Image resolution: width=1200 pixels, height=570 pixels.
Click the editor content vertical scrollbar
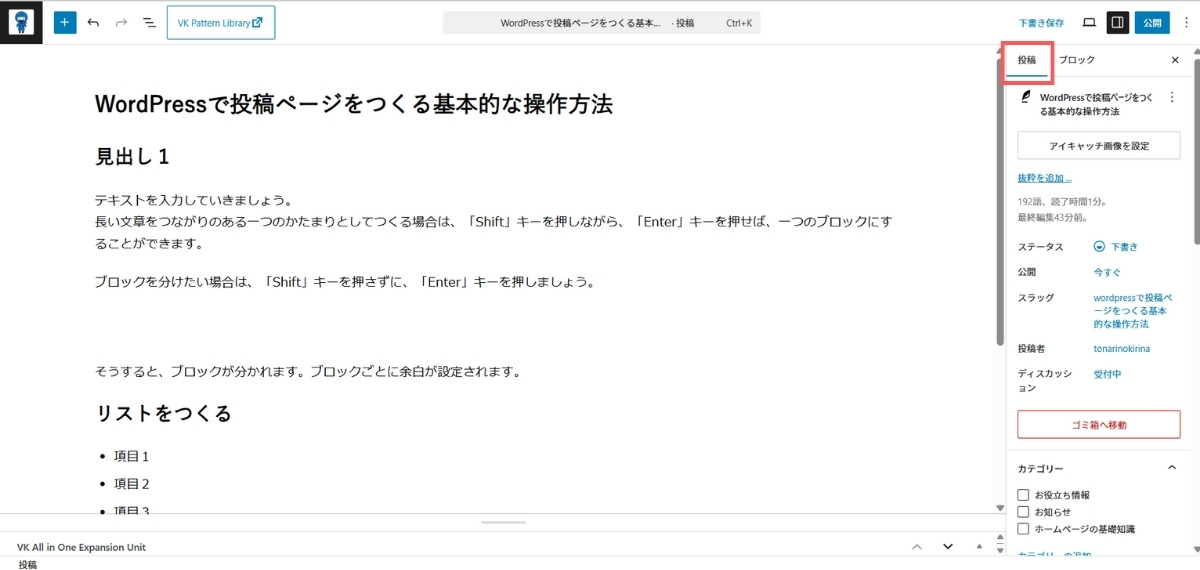click(x=1000, y=200)
